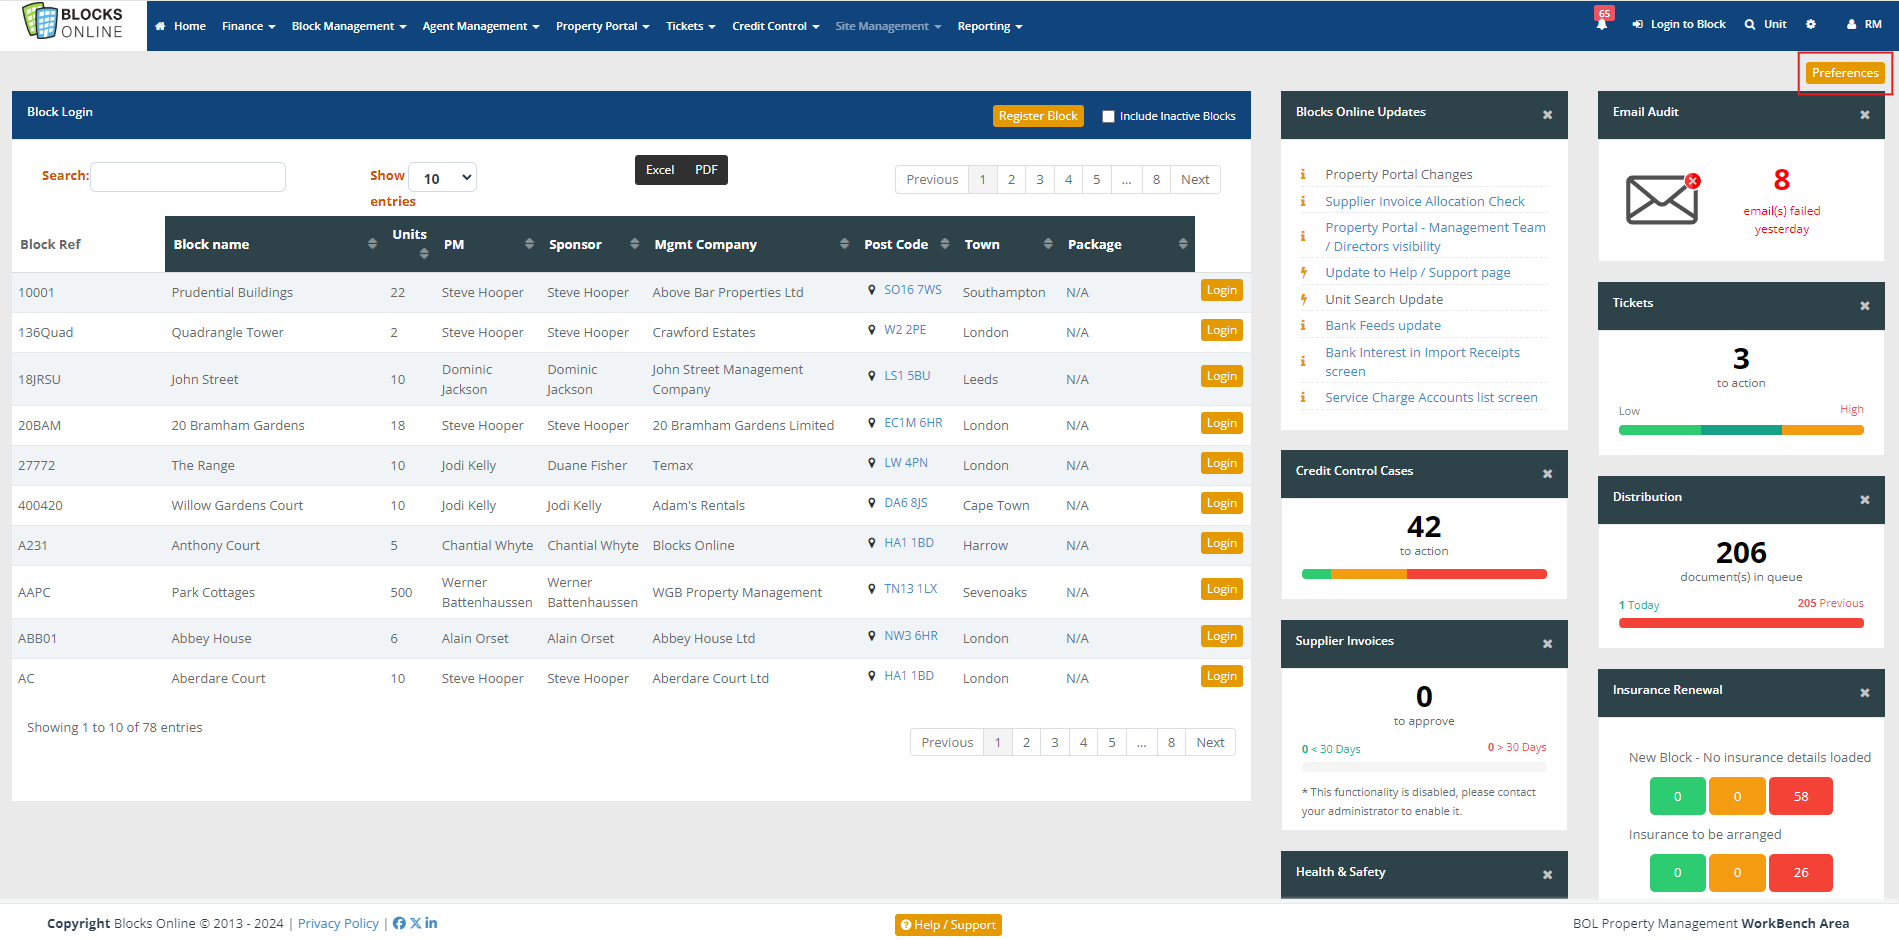
Task: Click Login to Block in top bar
Action: click(x=1679, y=24)
